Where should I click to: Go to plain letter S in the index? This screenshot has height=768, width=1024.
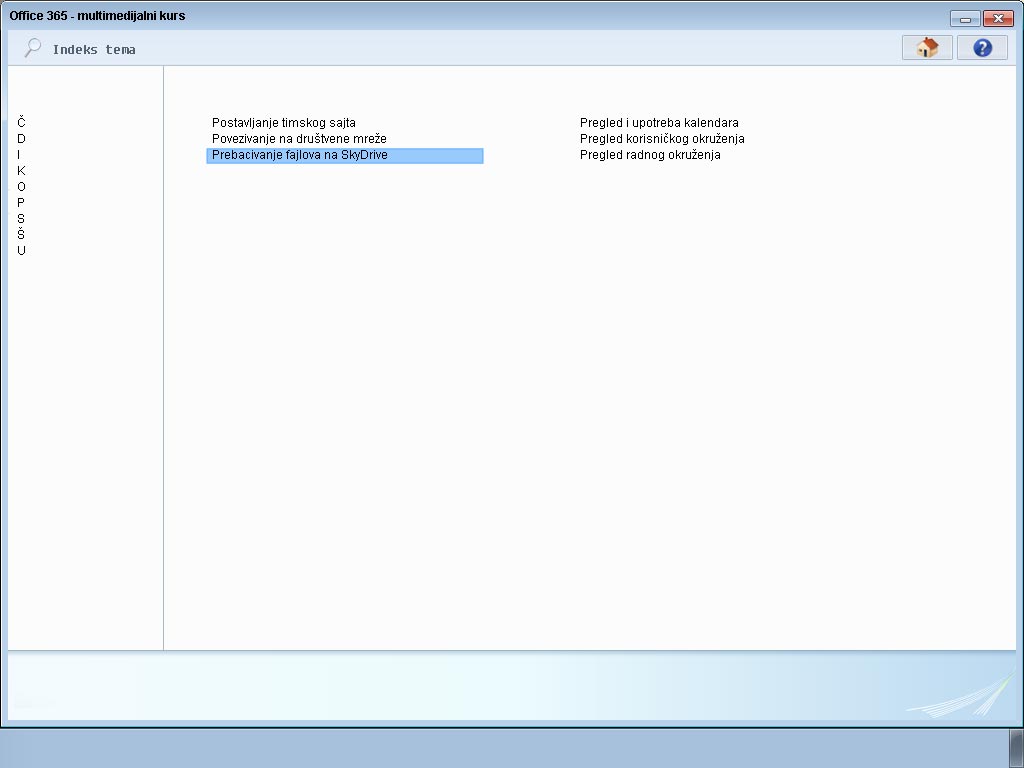[21, 219]
